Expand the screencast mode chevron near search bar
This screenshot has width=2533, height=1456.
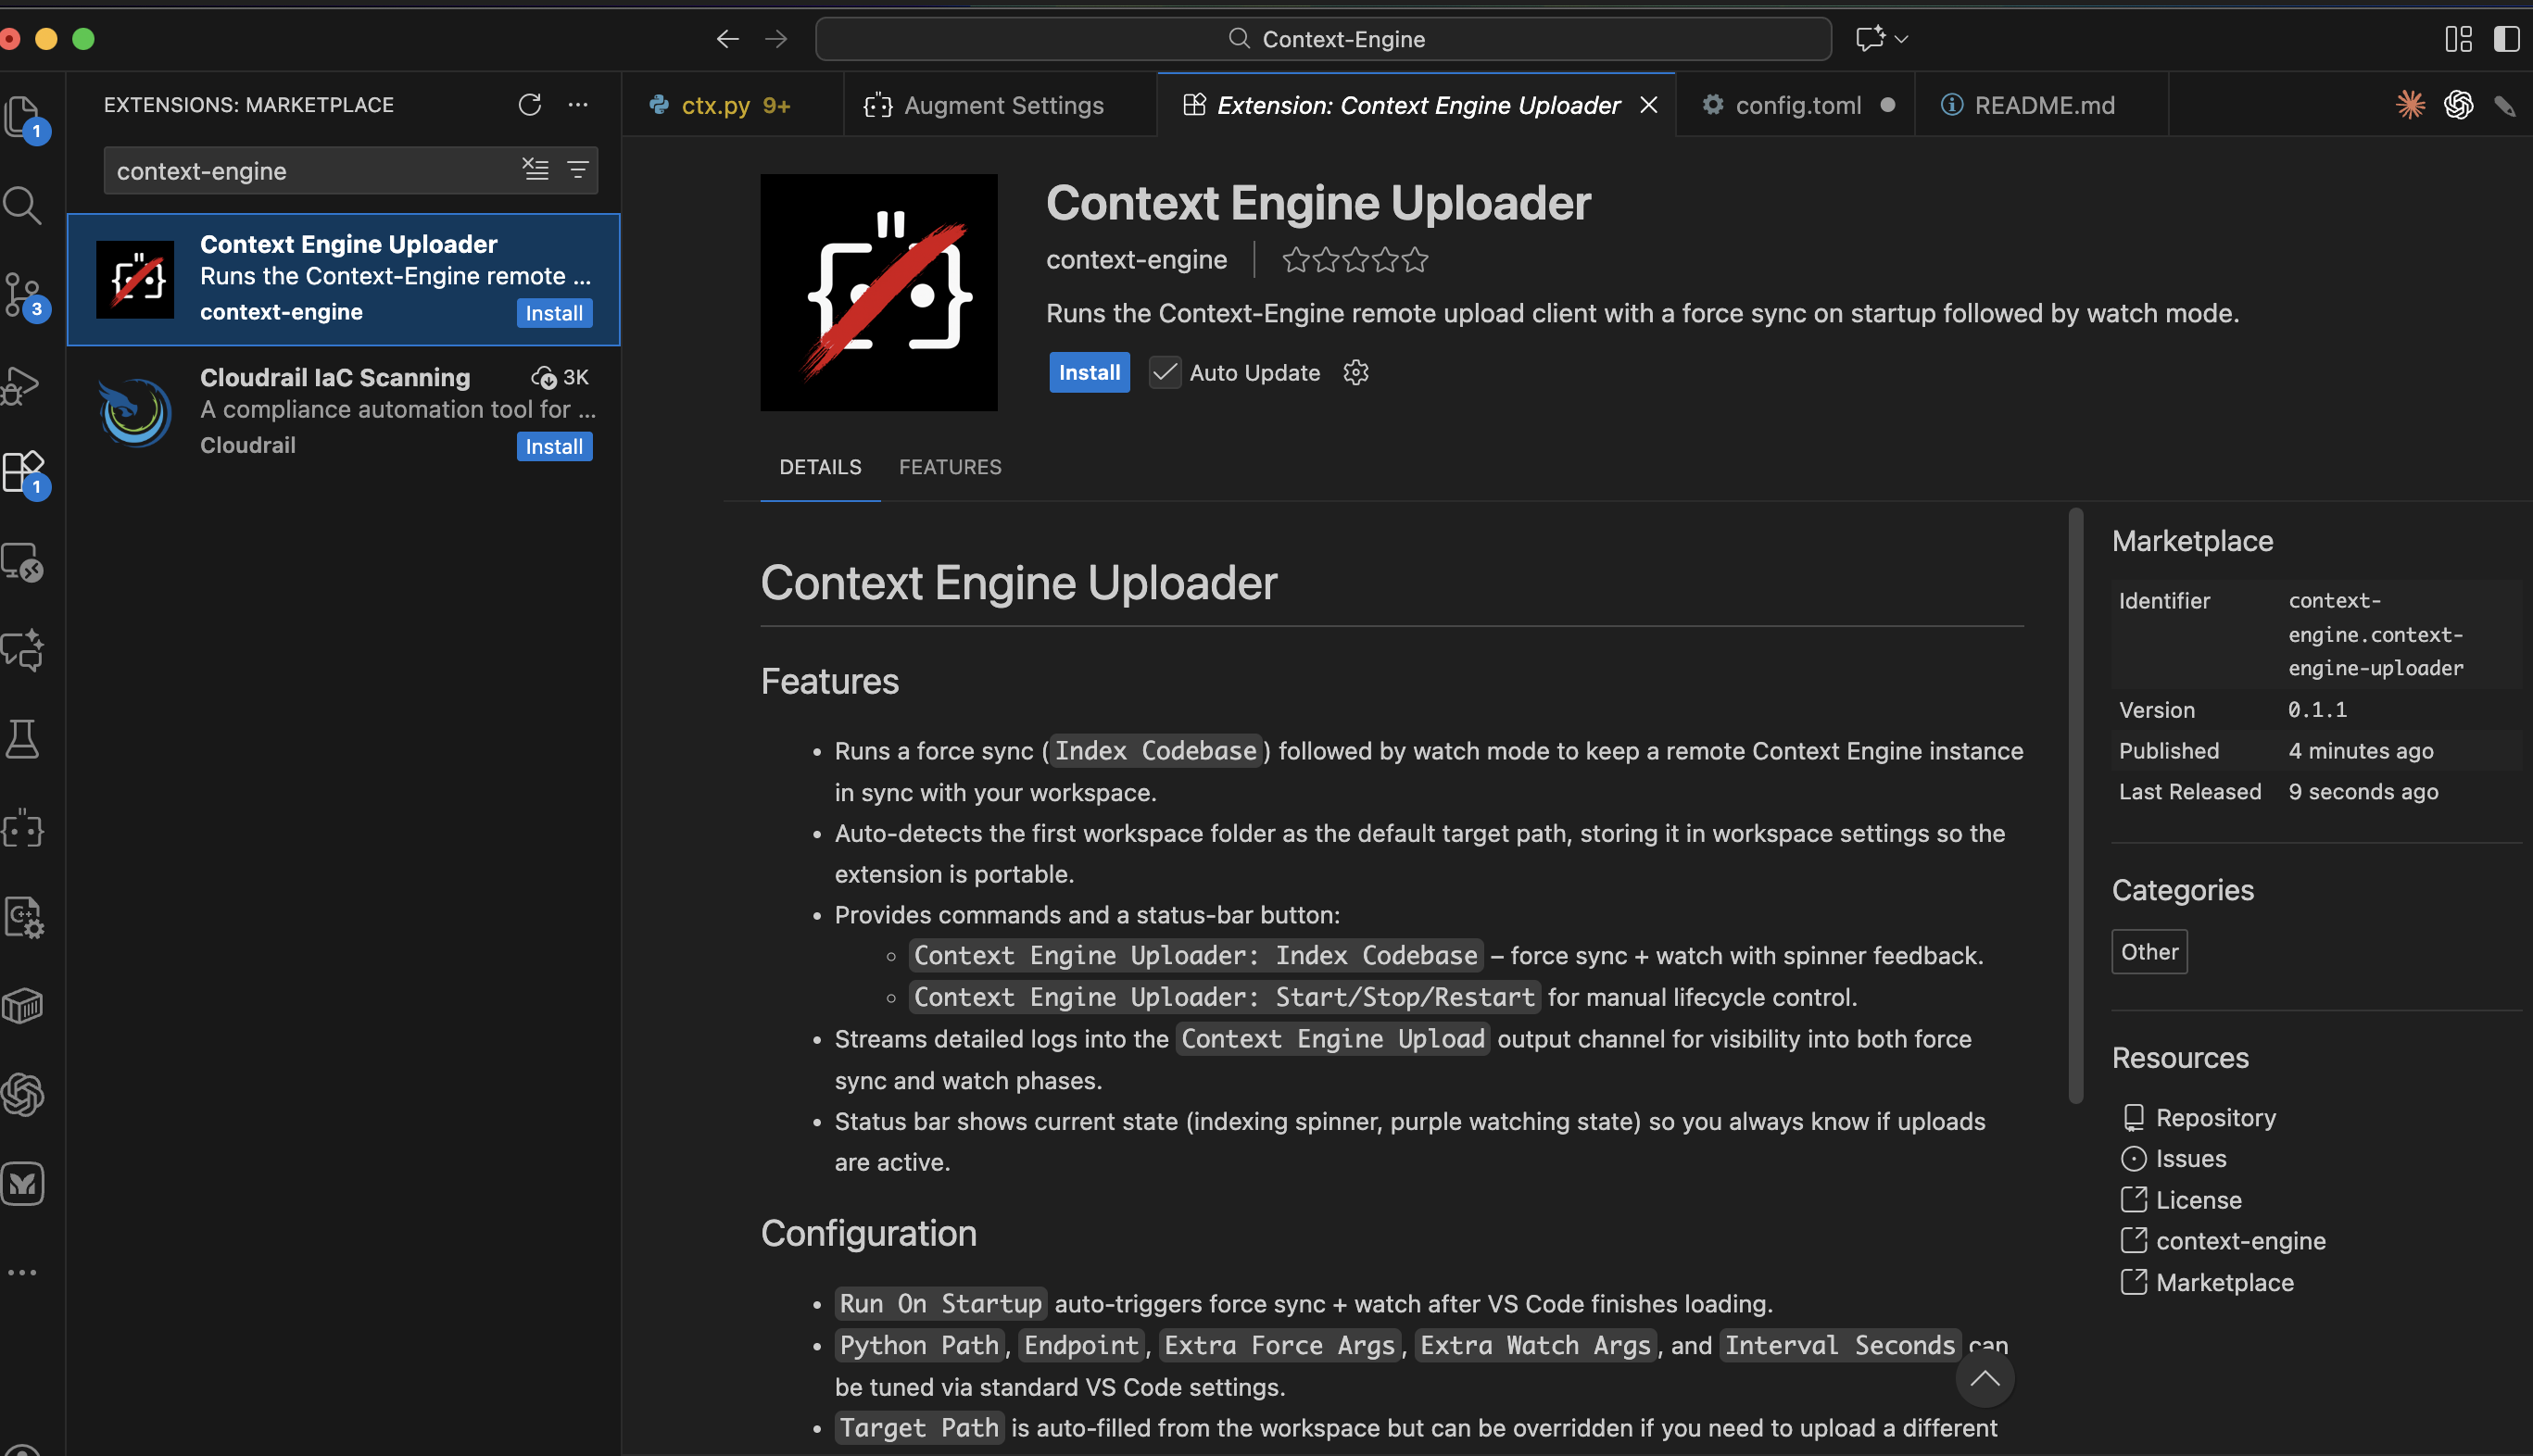pos(1901,39)
